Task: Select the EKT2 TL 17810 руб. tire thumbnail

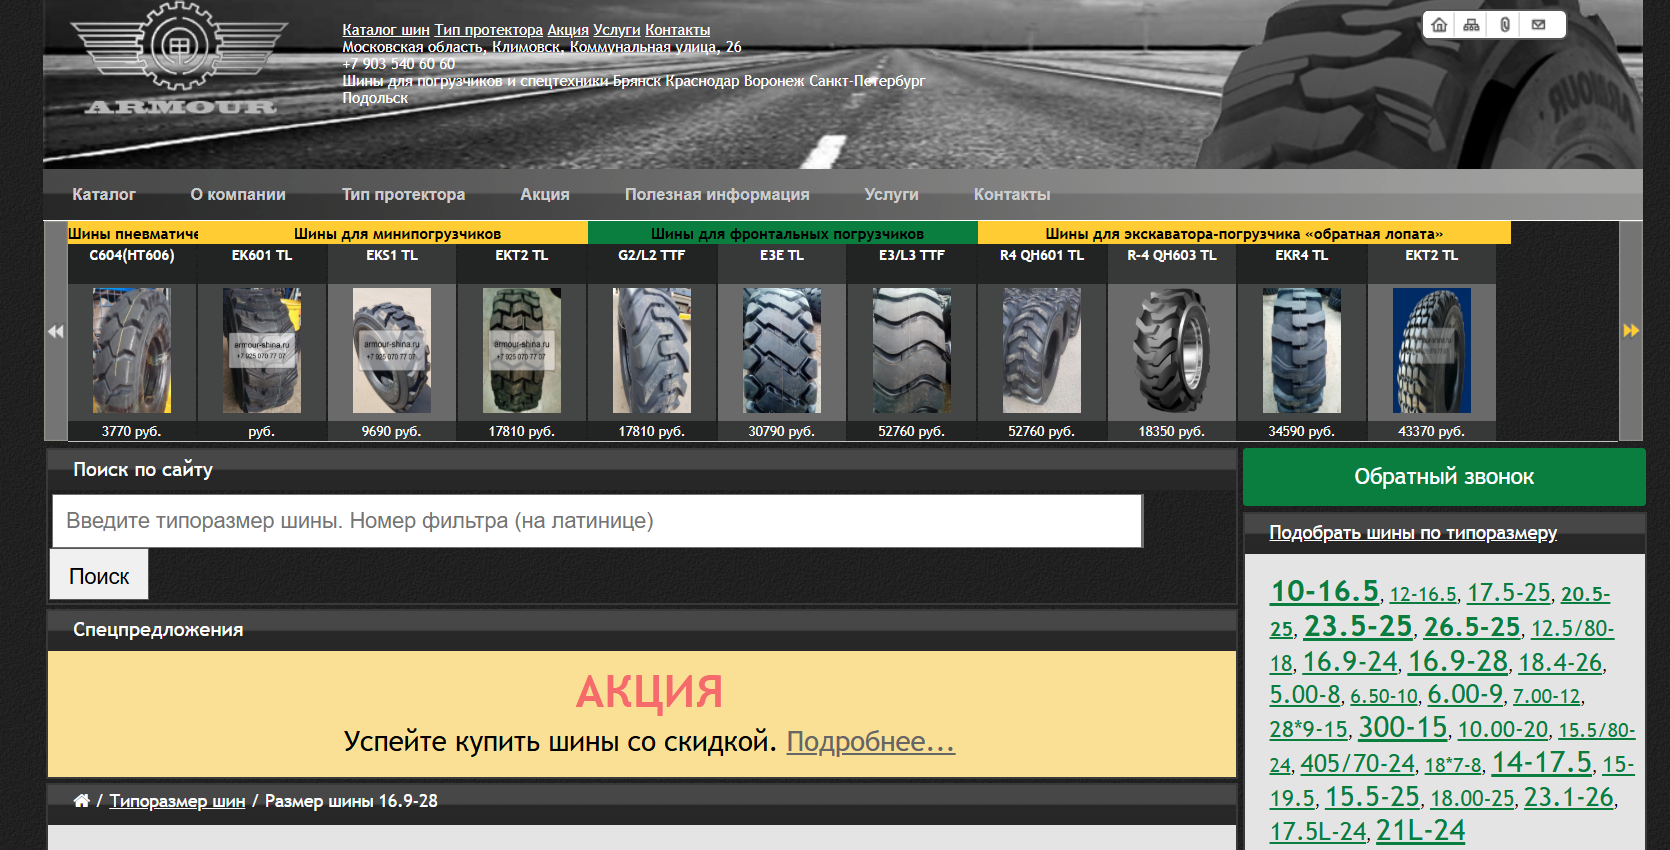Action: [521, 350]
